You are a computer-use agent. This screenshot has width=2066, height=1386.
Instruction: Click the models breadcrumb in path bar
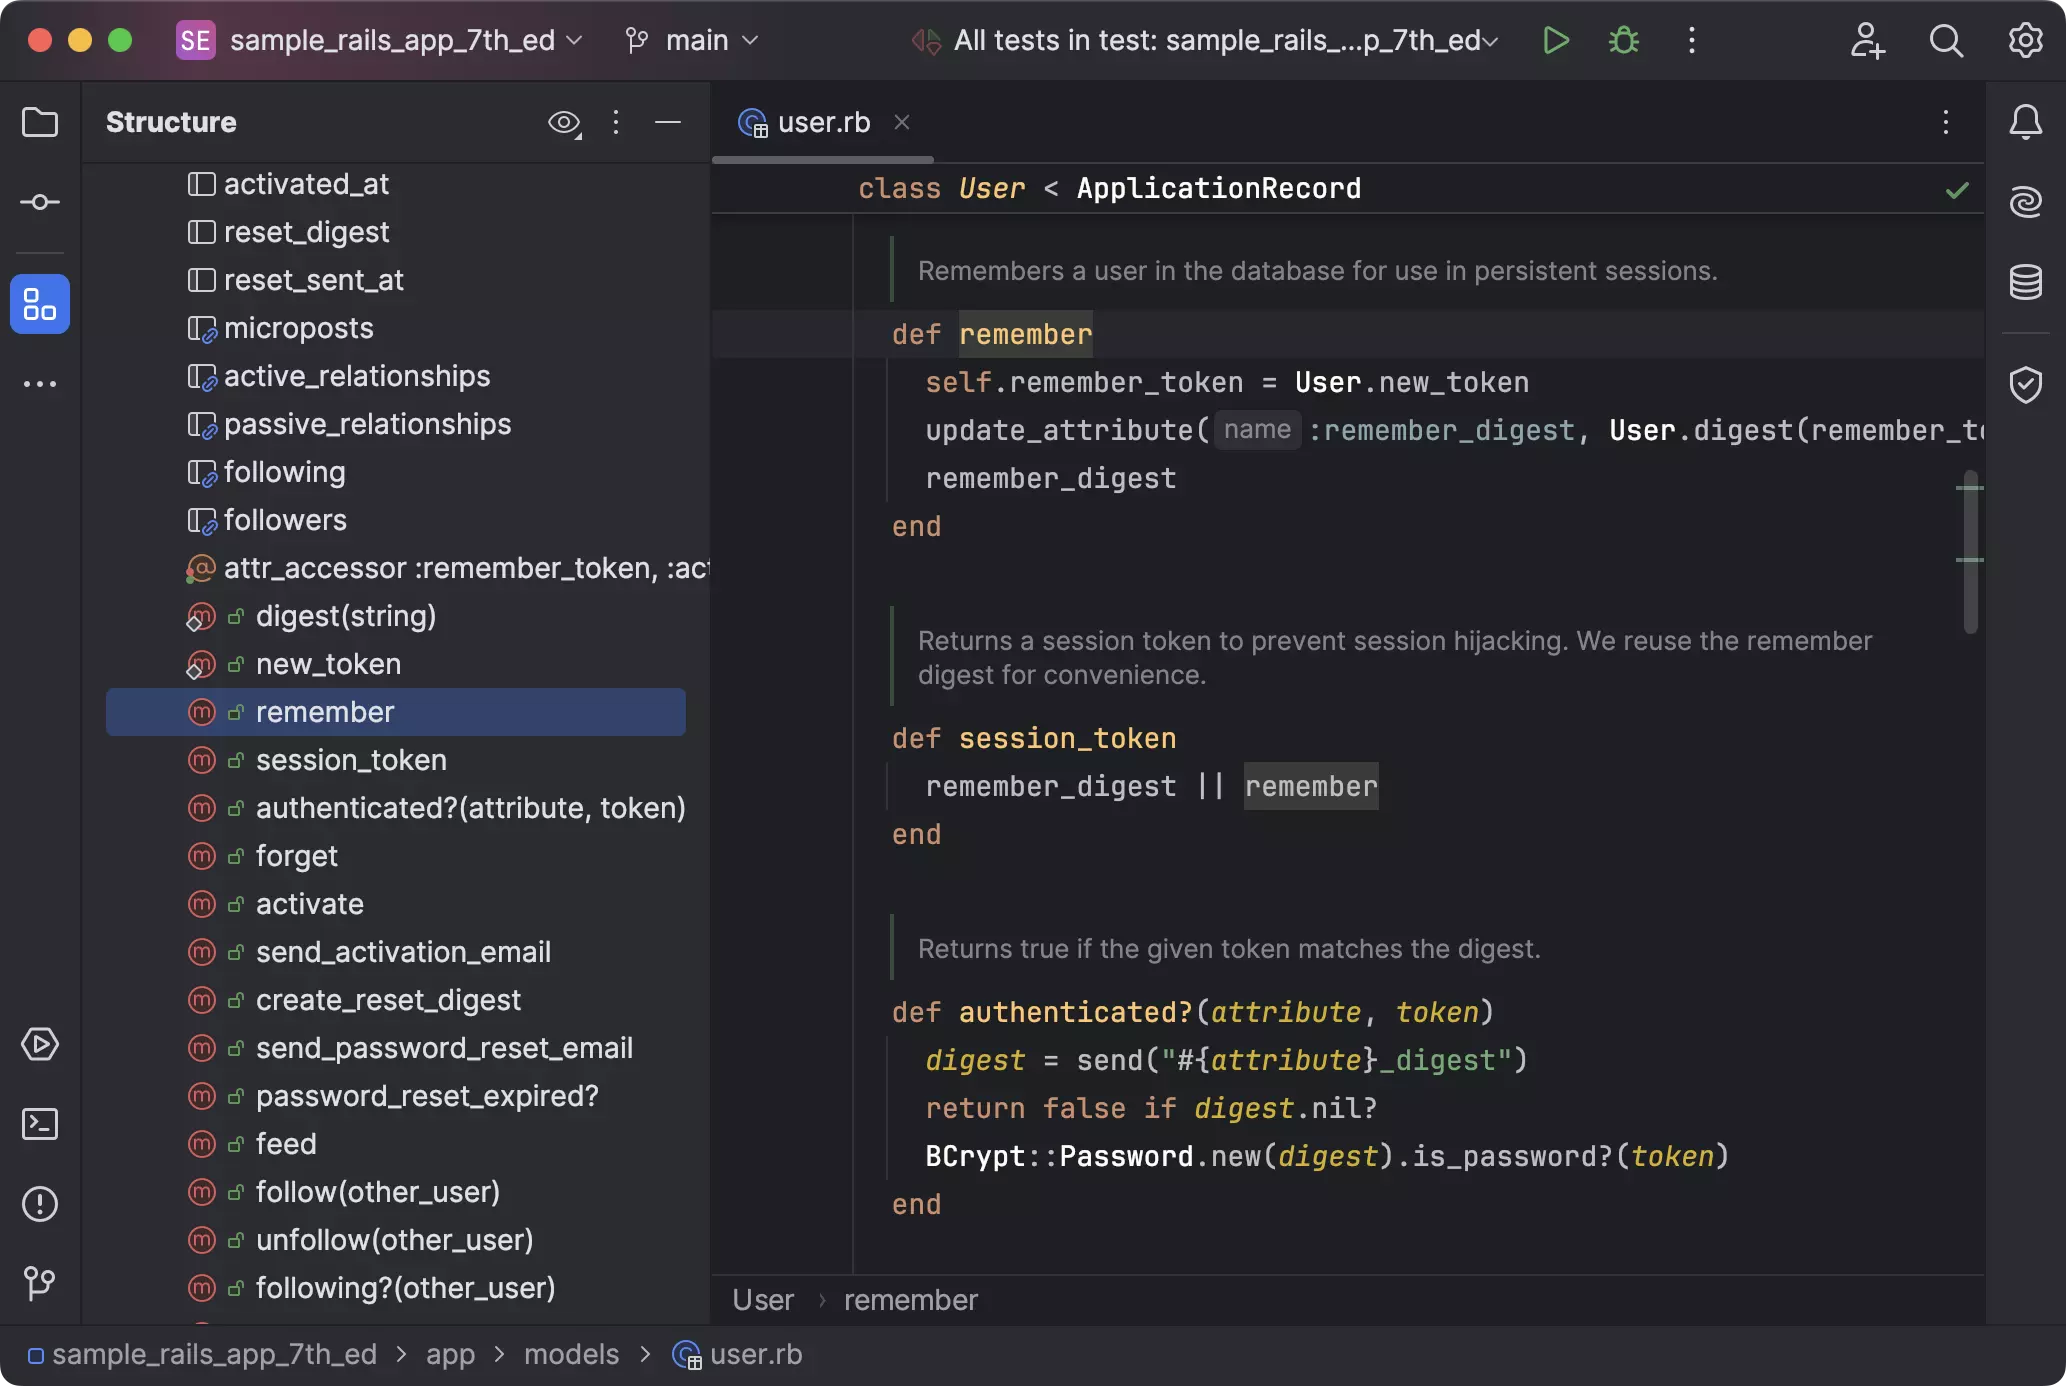571,1354
